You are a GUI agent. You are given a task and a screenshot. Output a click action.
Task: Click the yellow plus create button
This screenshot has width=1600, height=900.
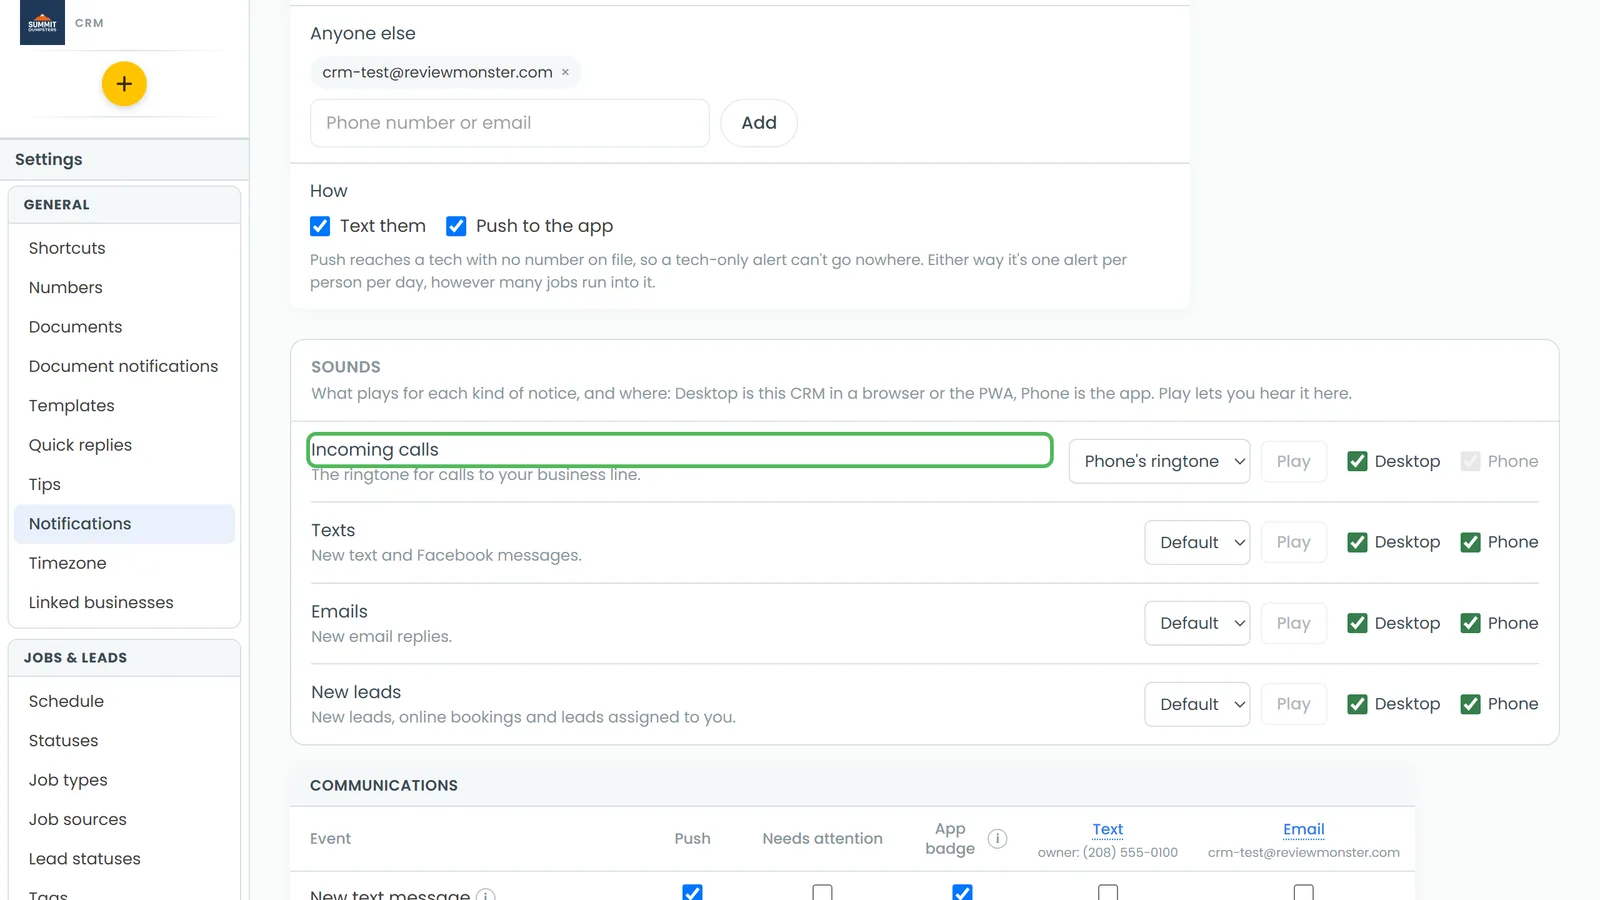[124, 84]
